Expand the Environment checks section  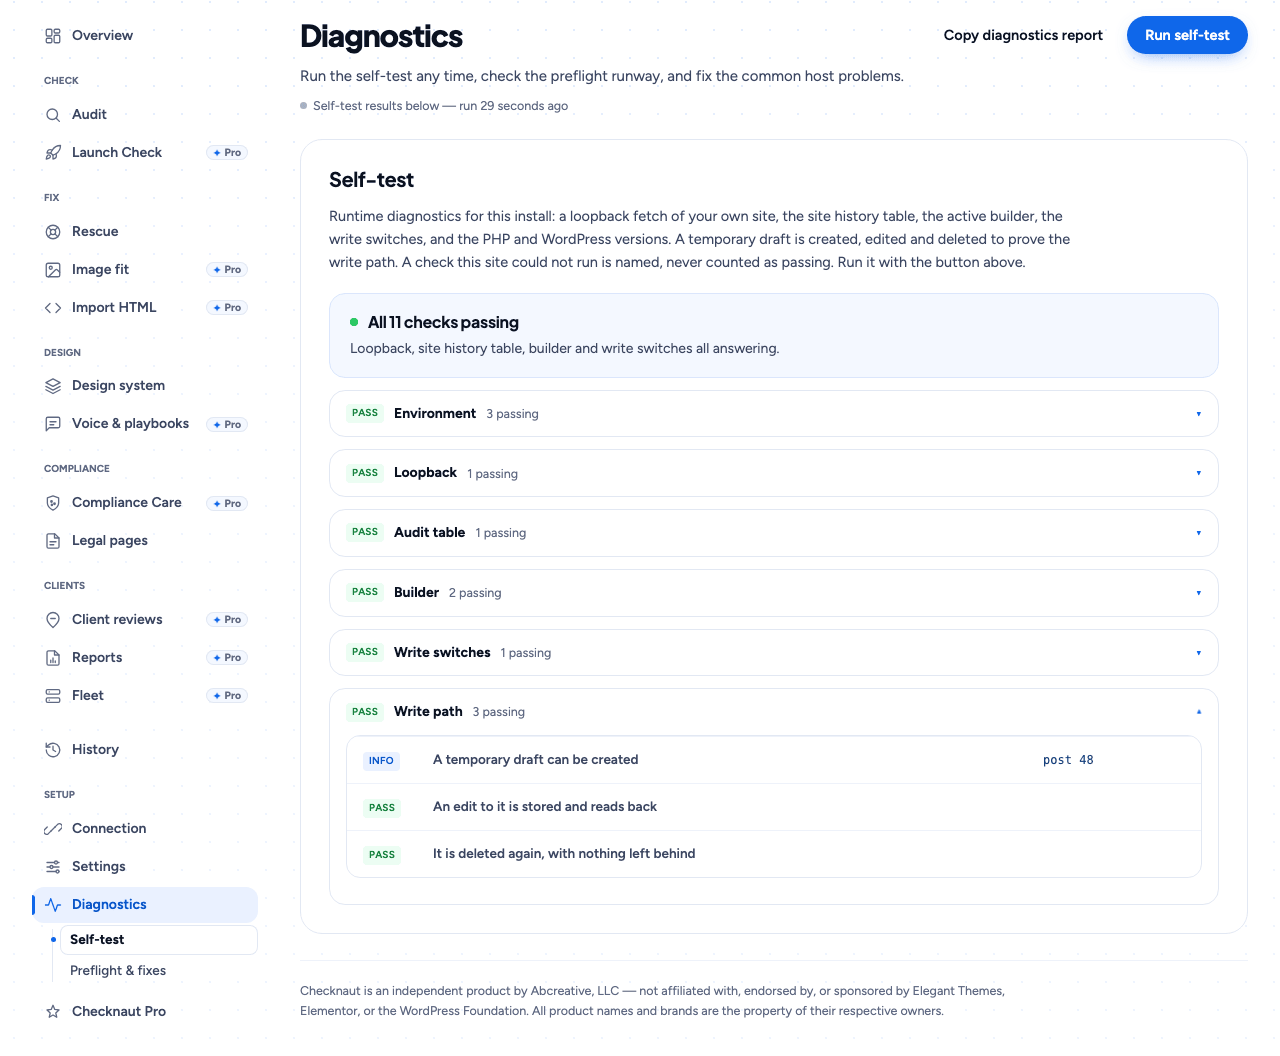click(774, 414)
